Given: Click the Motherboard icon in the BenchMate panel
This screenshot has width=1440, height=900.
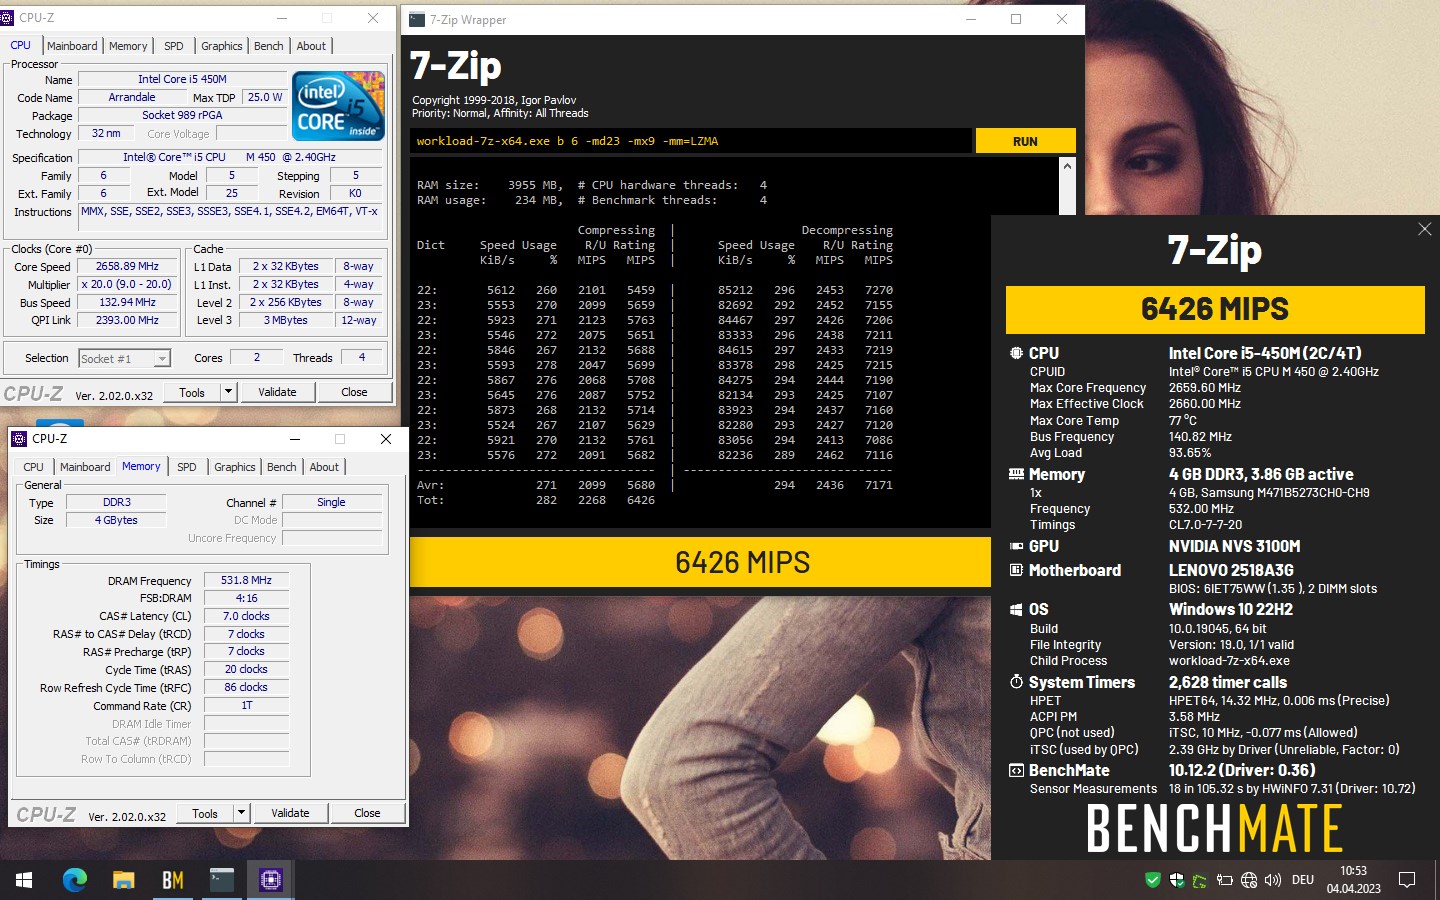Looking at the screenshot, I should tap(1016, 570).
